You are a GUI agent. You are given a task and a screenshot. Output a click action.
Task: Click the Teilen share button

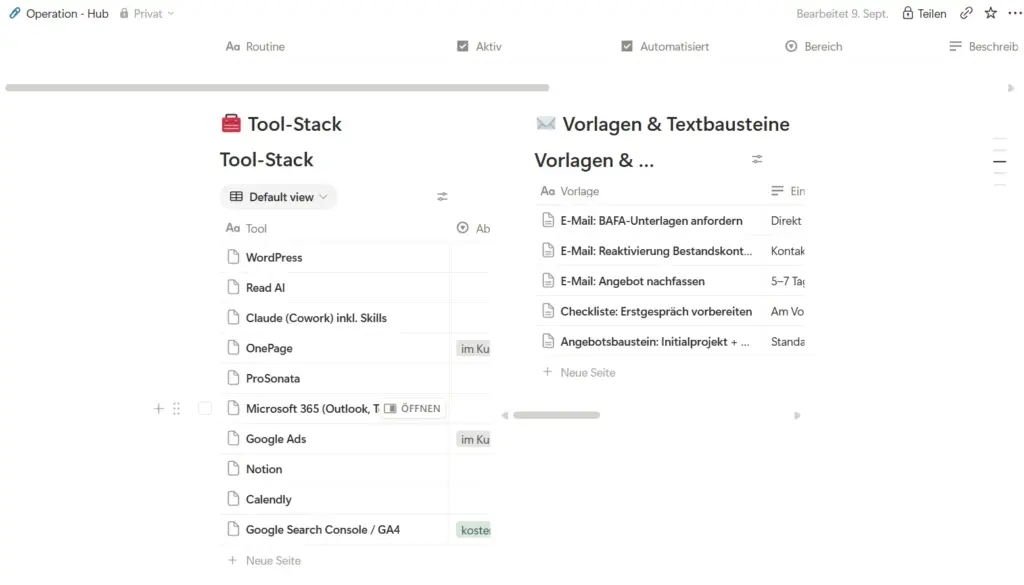point(924,13)
